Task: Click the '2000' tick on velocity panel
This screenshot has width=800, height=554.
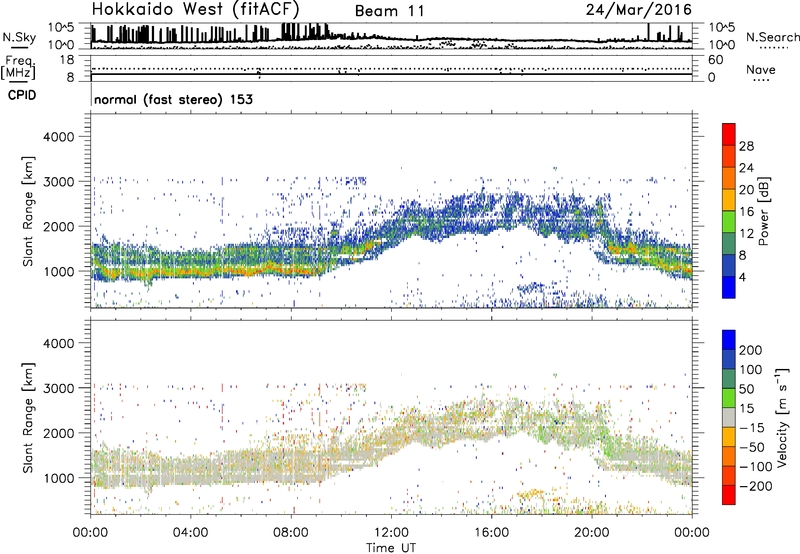Action: (x=59, y=433)
